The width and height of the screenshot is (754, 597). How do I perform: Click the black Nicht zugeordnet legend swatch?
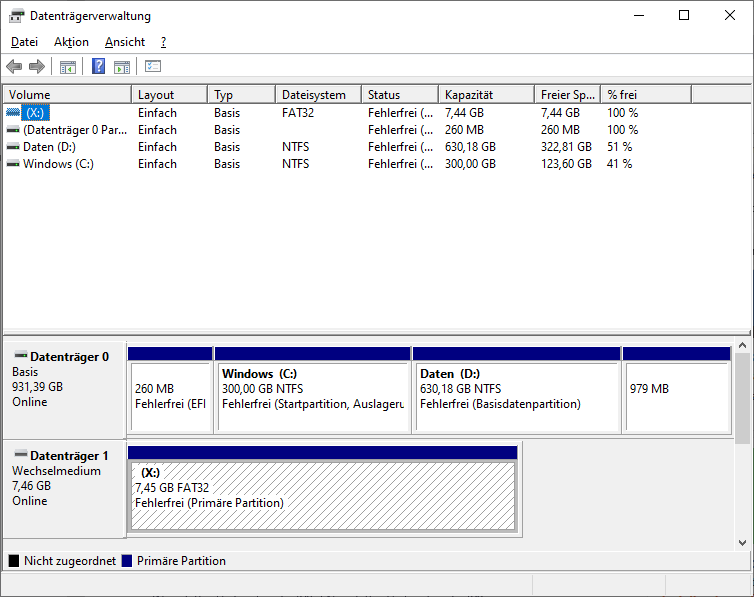[x=14, y=561]
